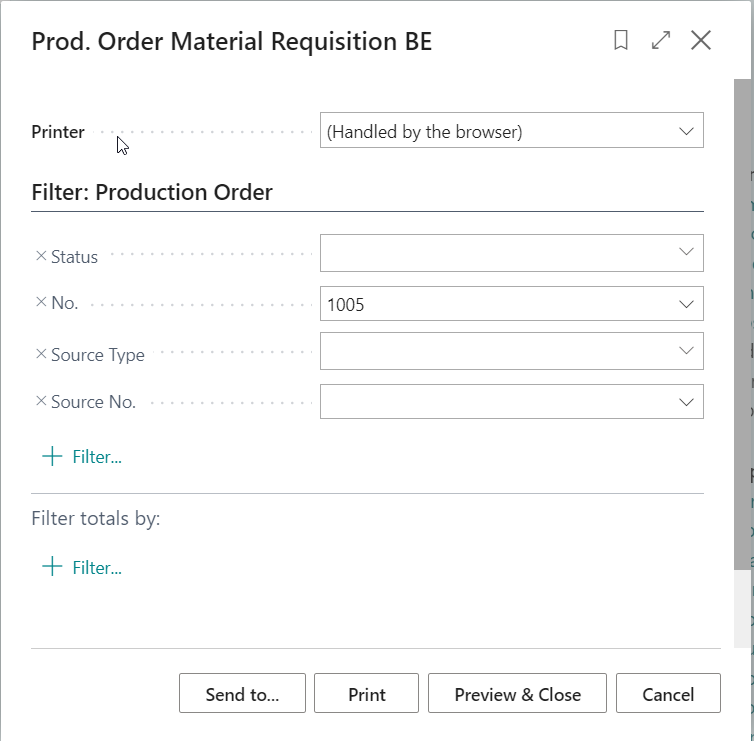
Task: Open the Source Type dropdown arrow
Action: click(x=686, y=350)
